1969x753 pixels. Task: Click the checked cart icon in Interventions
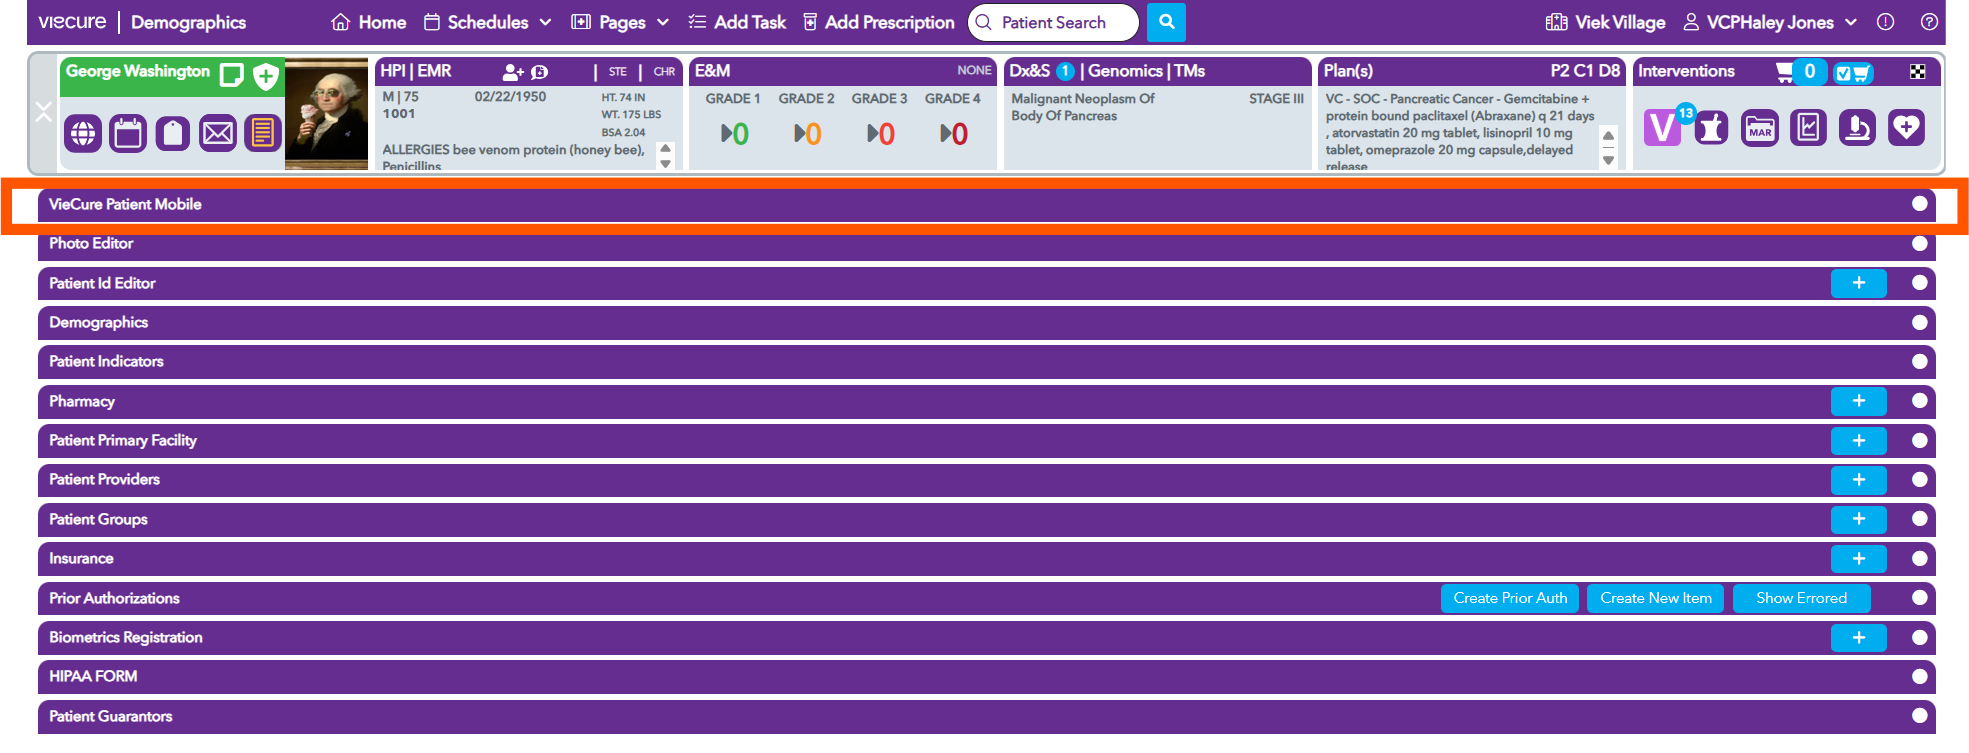[1853, 73]
